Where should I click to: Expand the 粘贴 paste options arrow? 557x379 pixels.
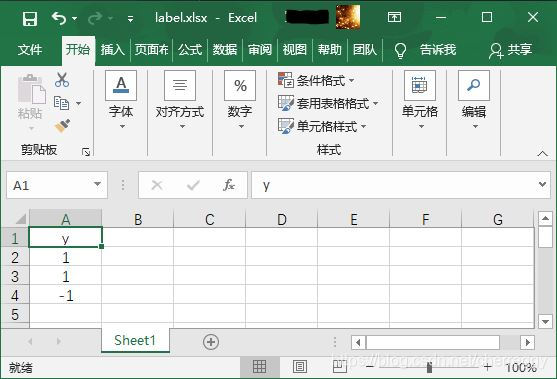(x=31, y=128)
